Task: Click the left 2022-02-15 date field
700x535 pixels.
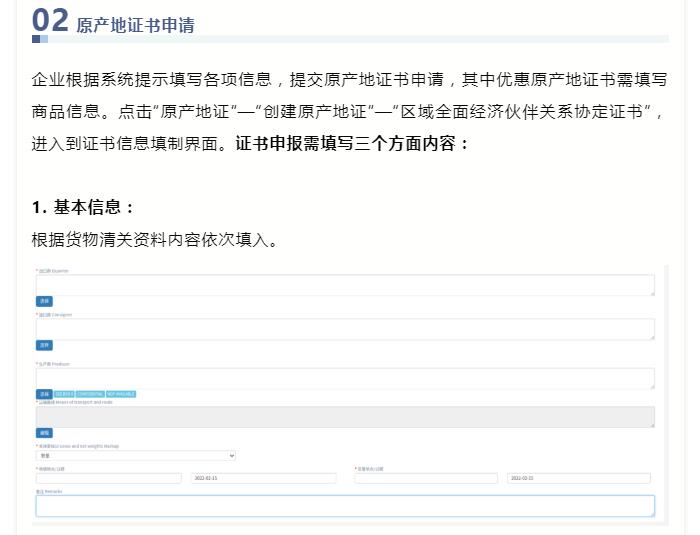Action: tap(262, 478)
